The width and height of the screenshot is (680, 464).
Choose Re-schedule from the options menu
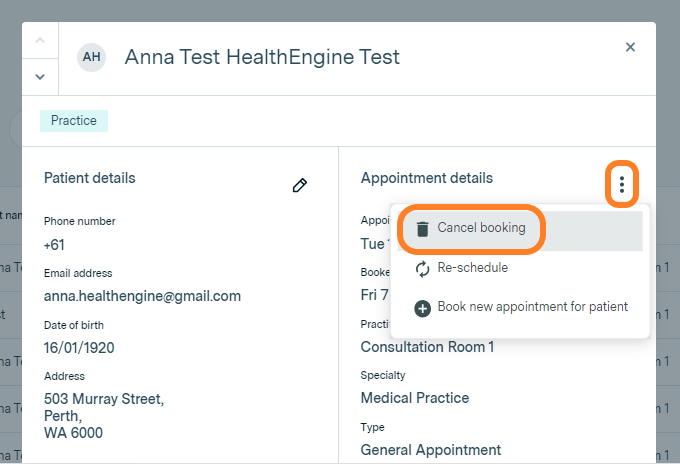click(x=474, y=268)
